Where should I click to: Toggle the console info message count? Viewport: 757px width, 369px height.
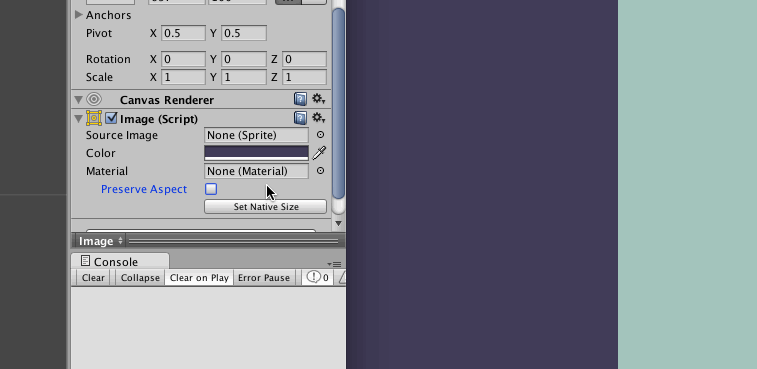point(318,277)
